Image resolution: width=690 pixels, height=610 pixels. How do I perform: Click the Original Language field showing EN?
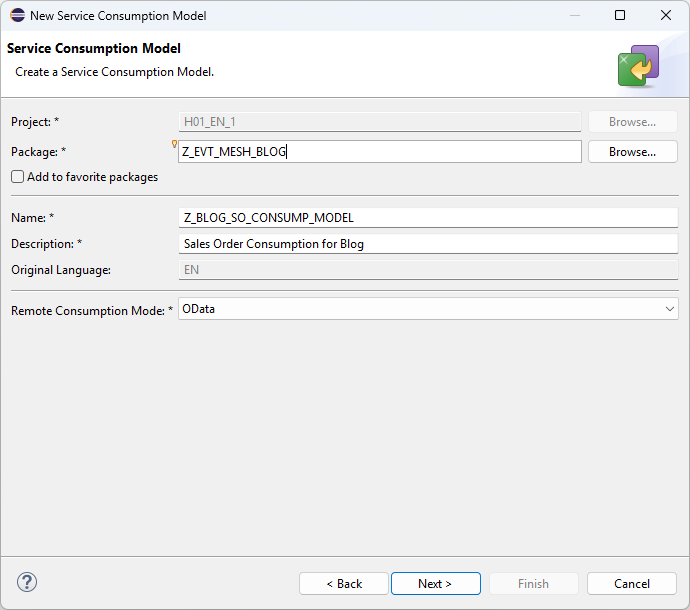click(x=427, y=270)
